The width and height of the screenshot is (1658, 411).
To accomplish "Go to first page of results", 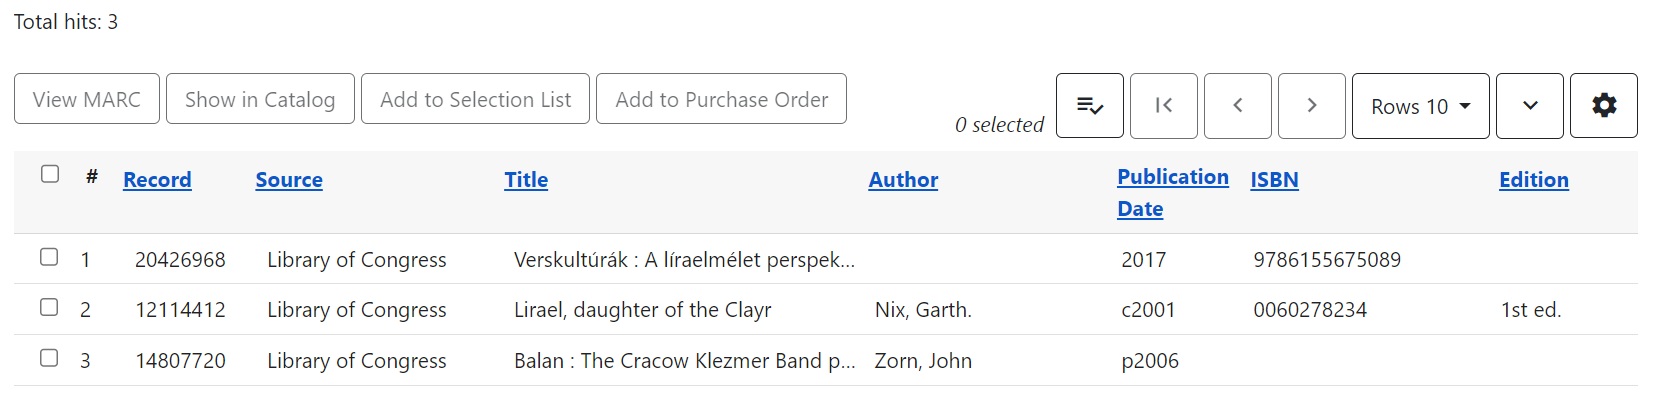I will 1163,105.
